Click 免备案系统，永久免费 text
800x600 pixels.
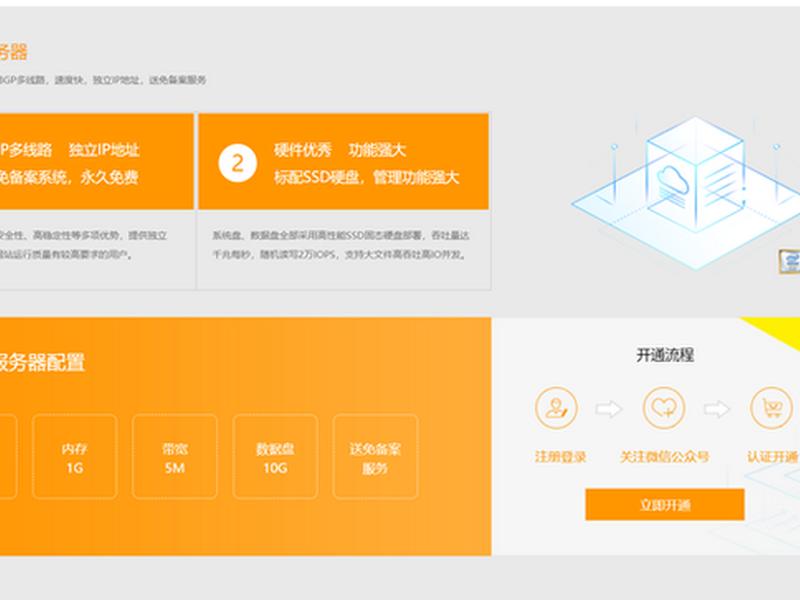69,177
